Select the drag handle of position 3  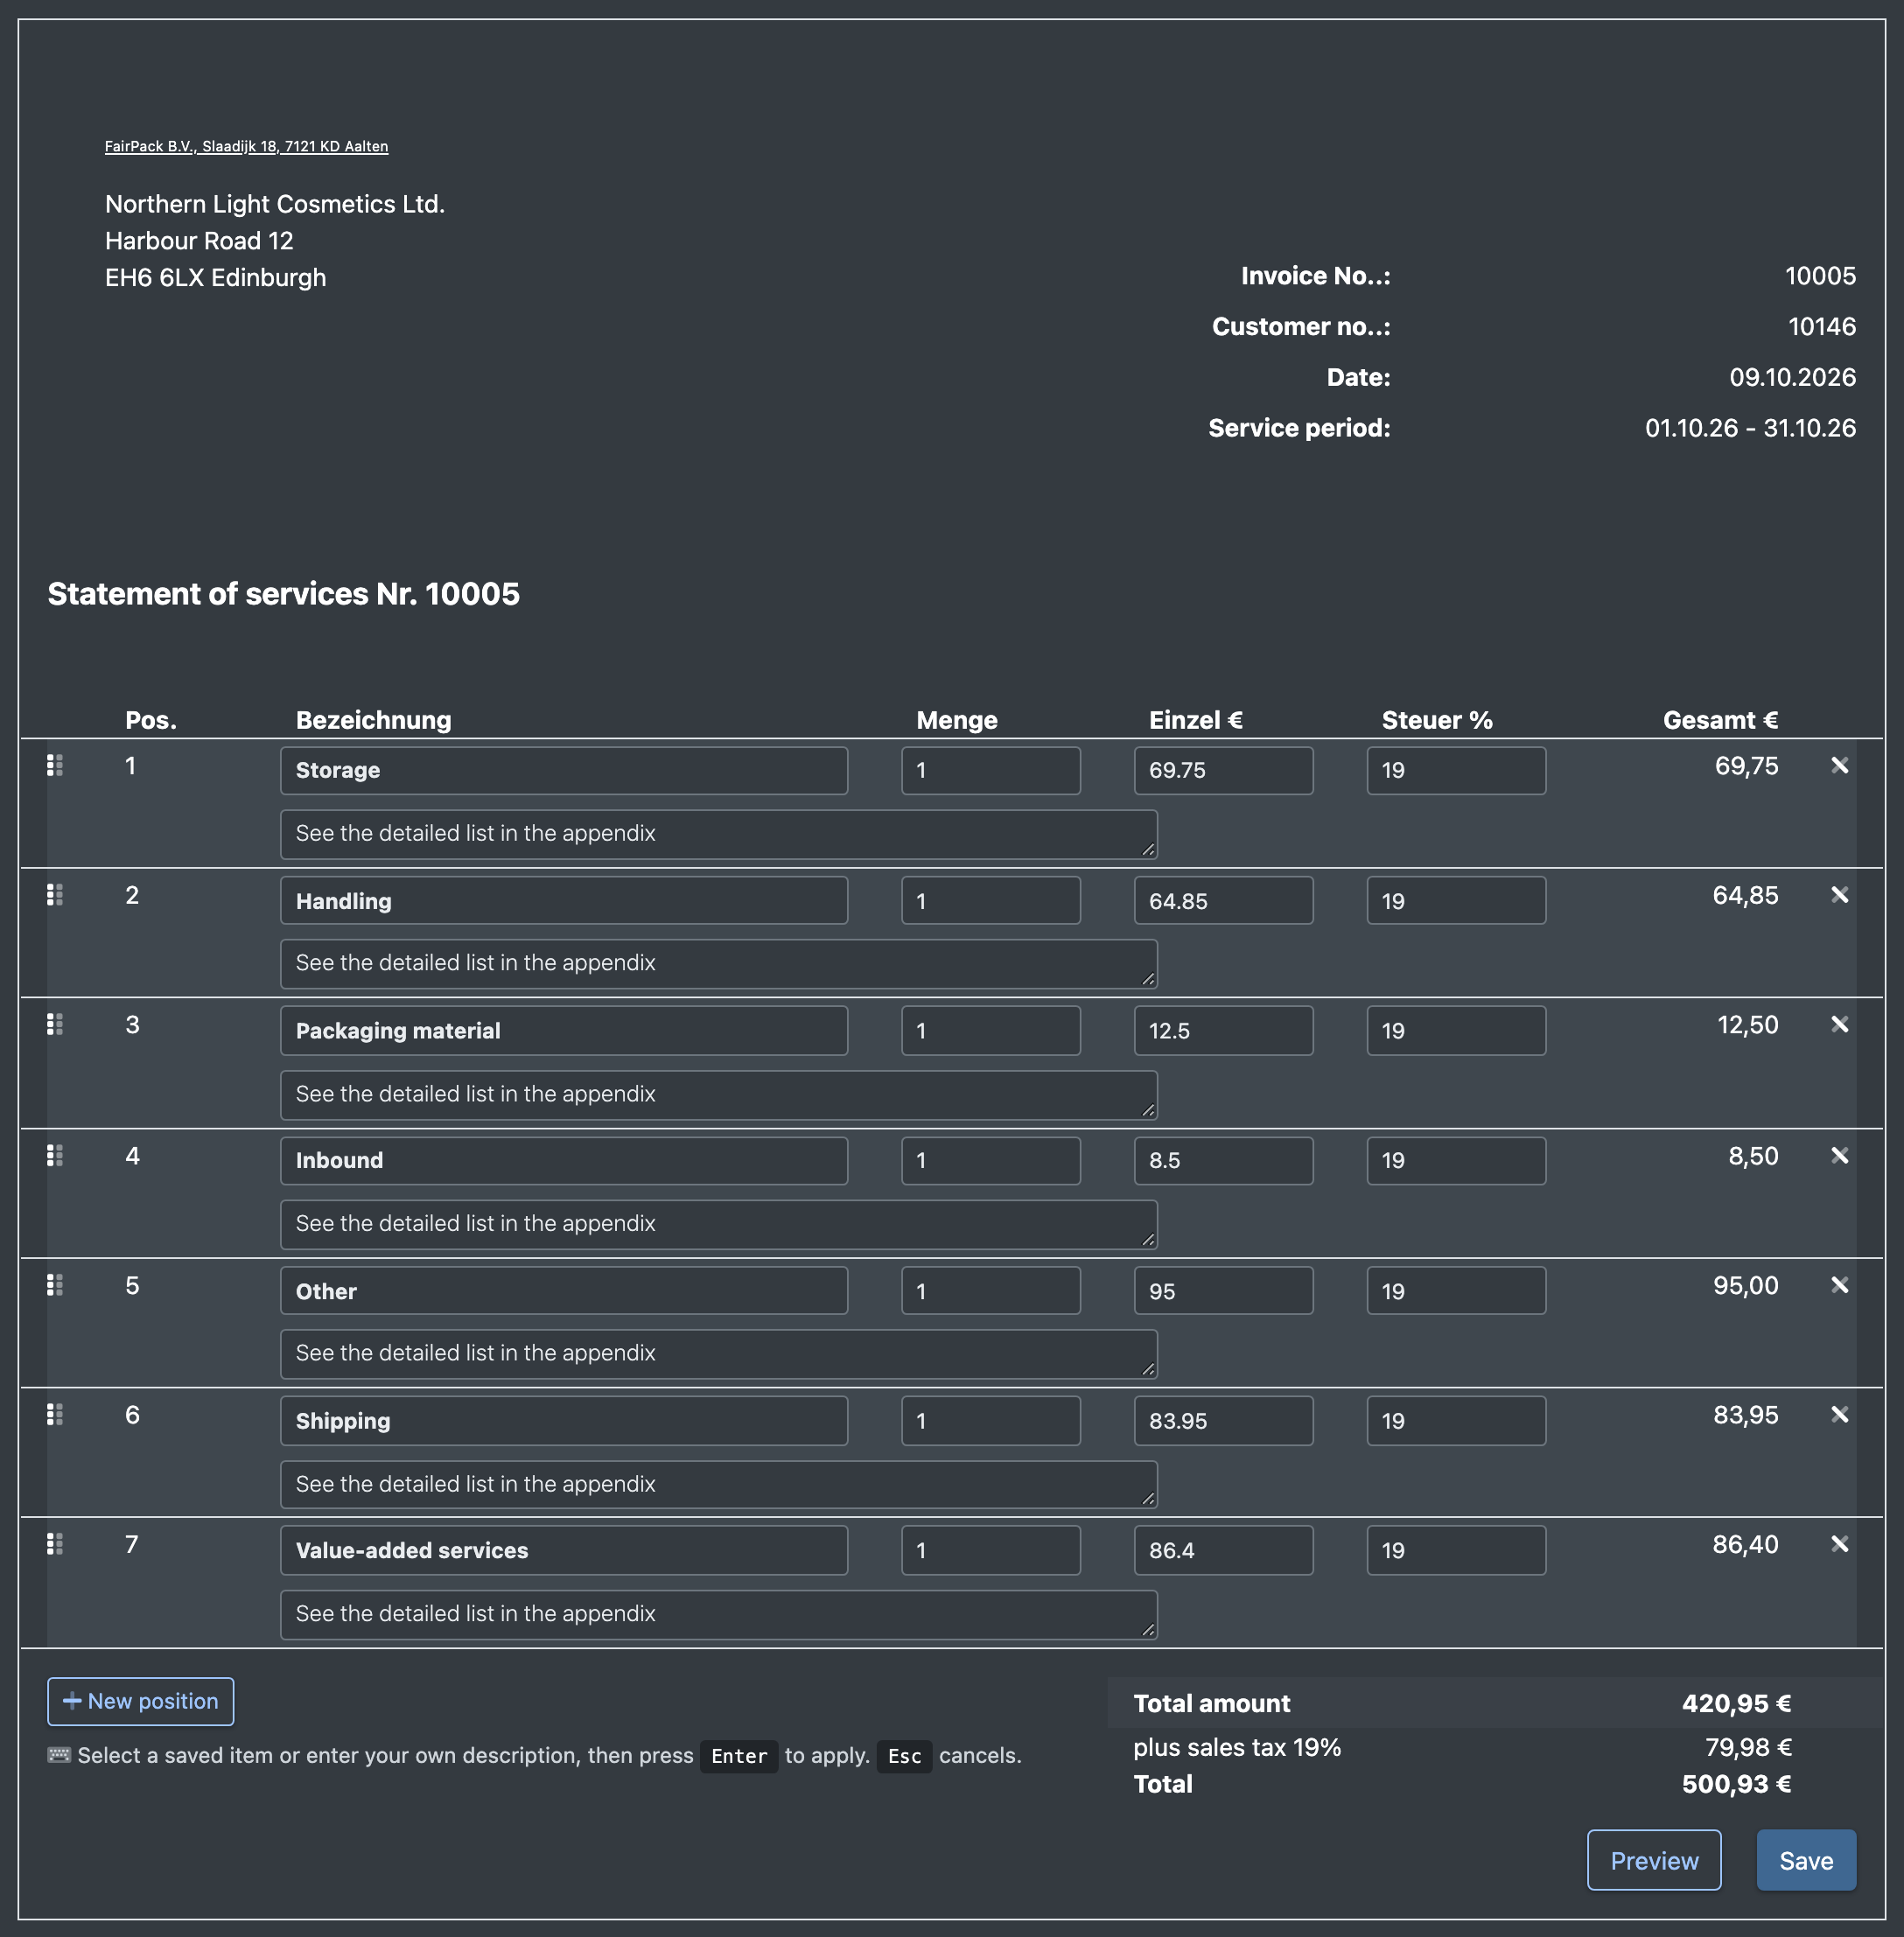tap(55, 1025)
